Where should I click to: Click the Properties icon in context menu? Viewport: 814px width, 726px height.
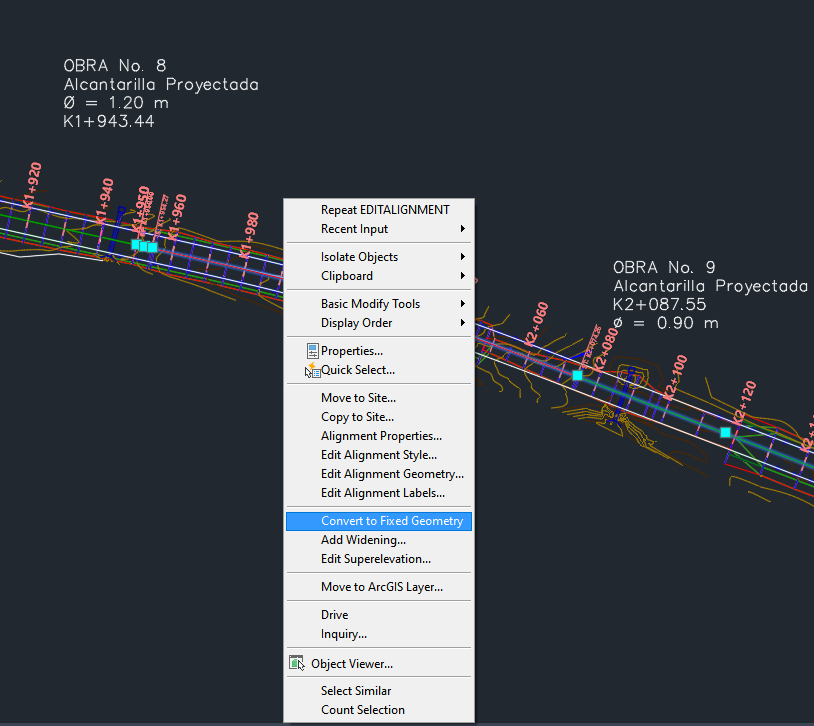tap(312, 351)
